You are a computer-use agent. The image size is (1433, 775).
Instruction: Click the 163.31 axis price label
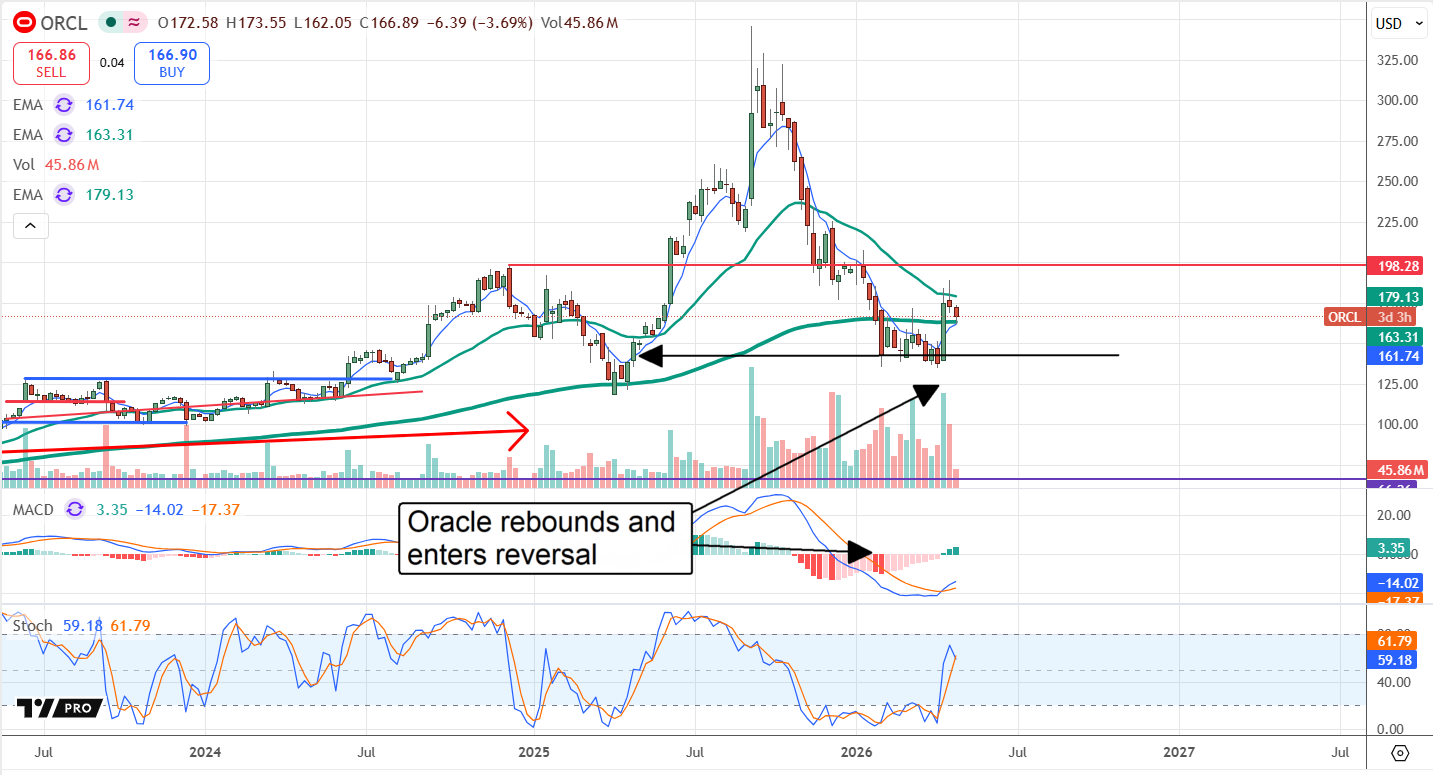tap(1395, 337)
